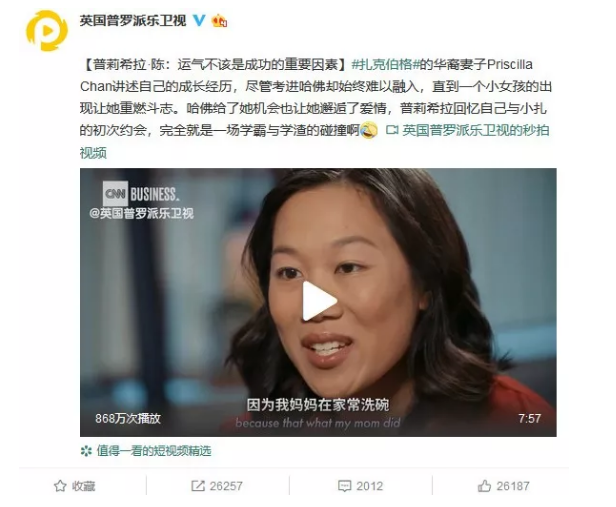
Task: Click the repost count 26257
Action: [x=226, y=486]
